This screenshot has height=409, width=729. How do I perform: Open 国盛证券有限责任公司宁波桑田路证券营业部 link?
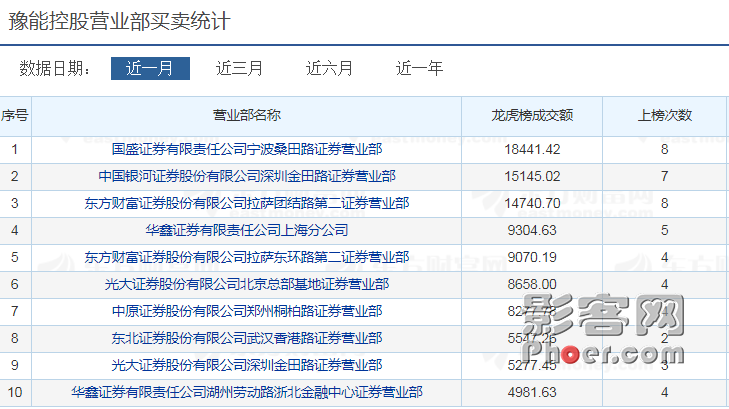tap(247, 149)
